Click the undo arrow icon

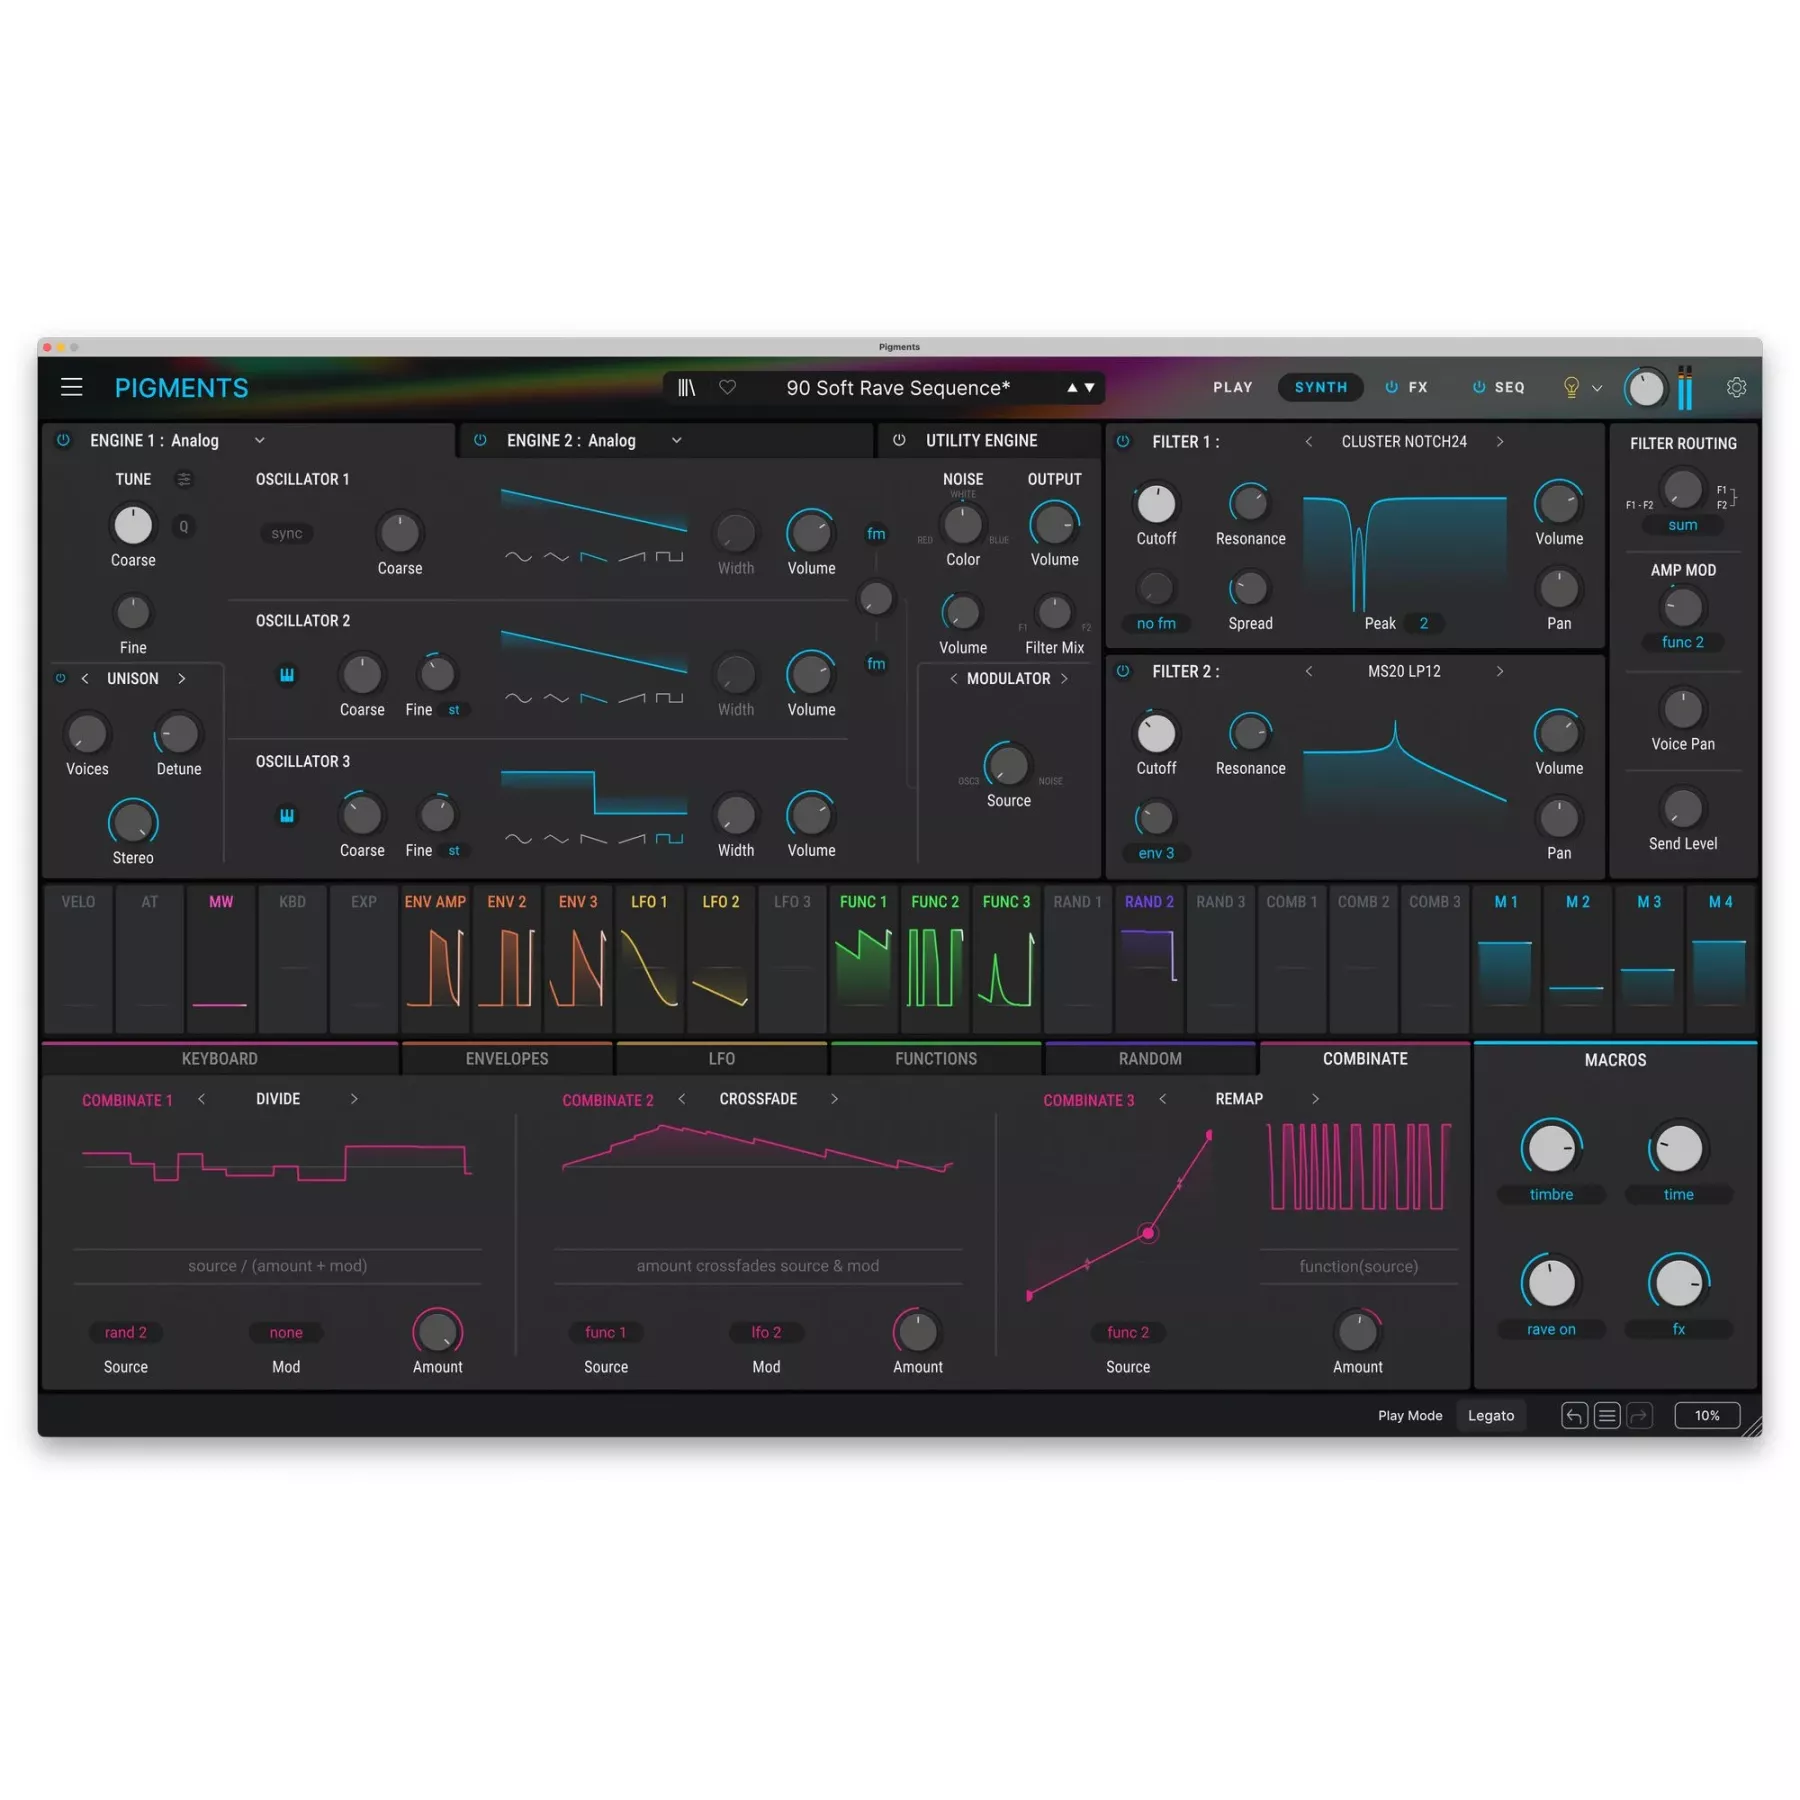[x=1574, y=1415]
